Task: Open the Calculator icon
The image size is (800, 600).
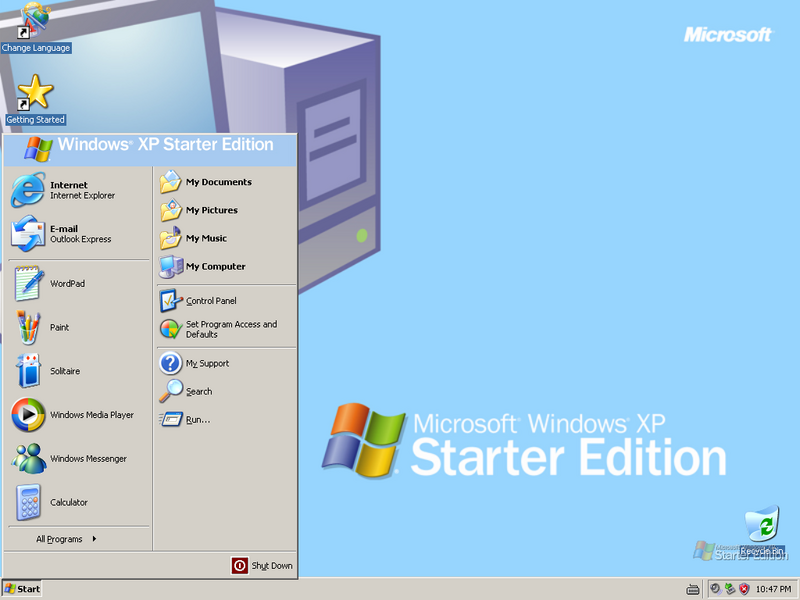Action: pyautogui.click(x=29, y=502)
